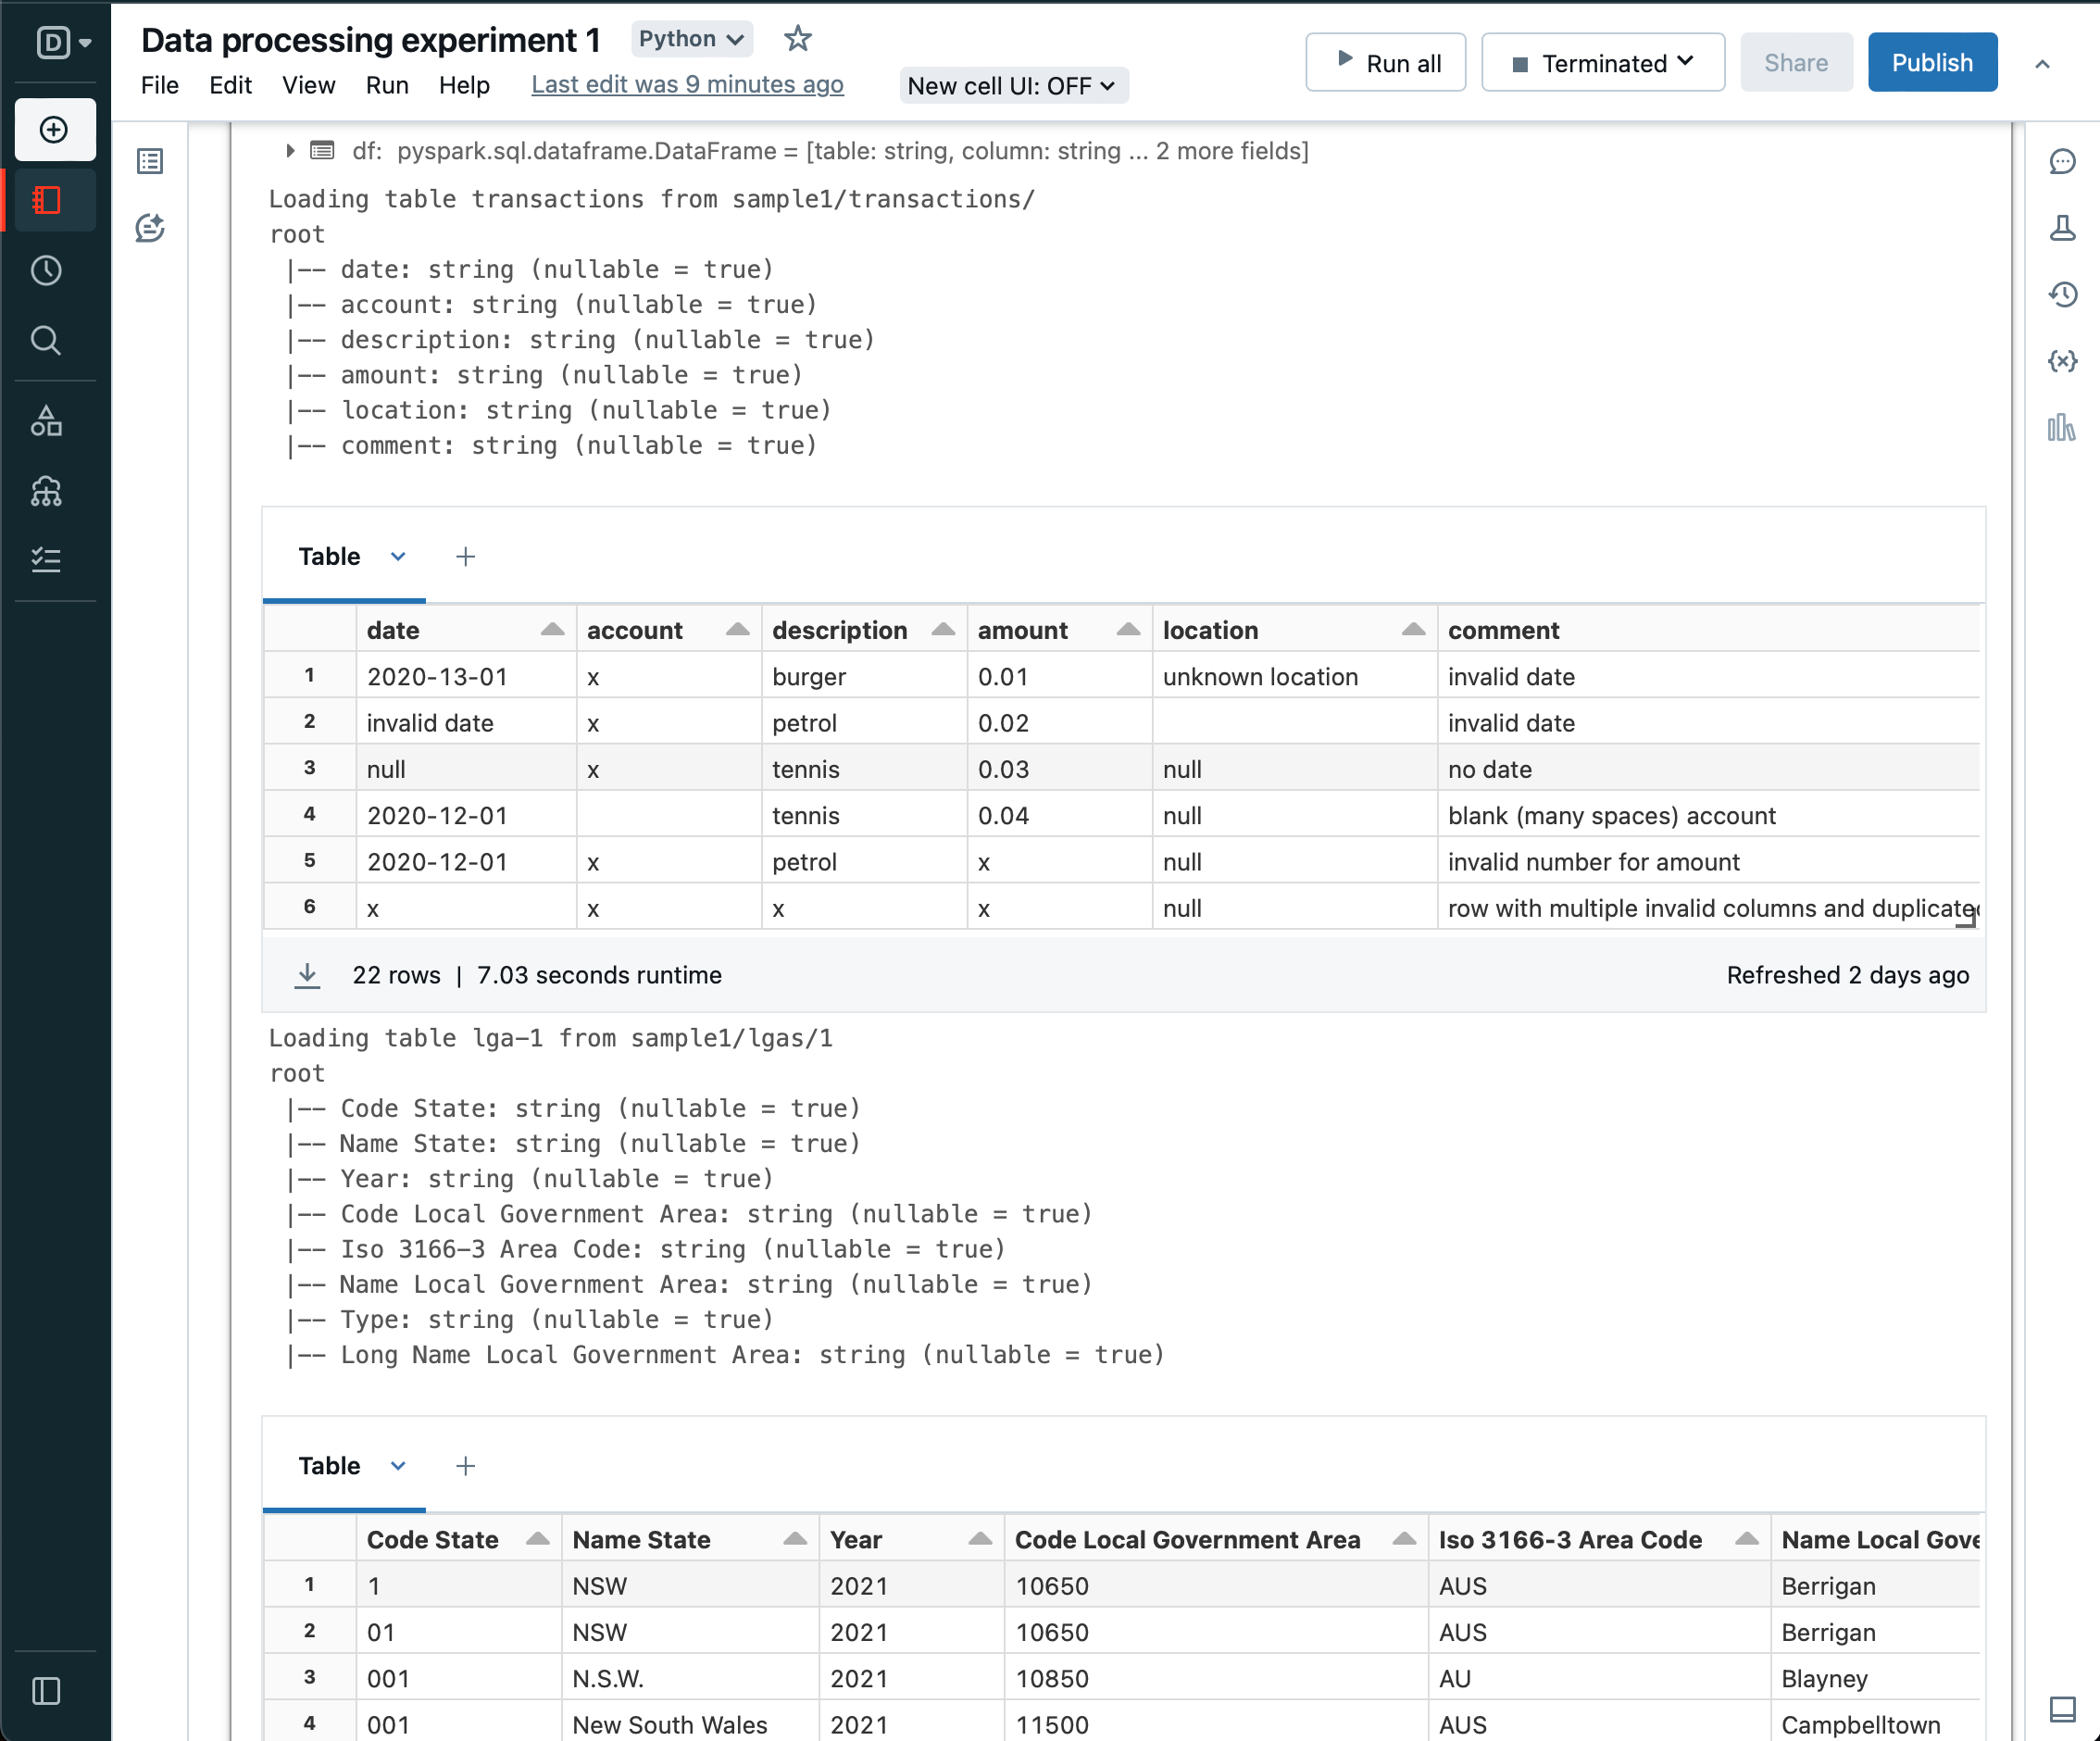Viewport: 2100px width, 1741px height.
Task: Open the Python language dropdown
Action: pos(691,39)
